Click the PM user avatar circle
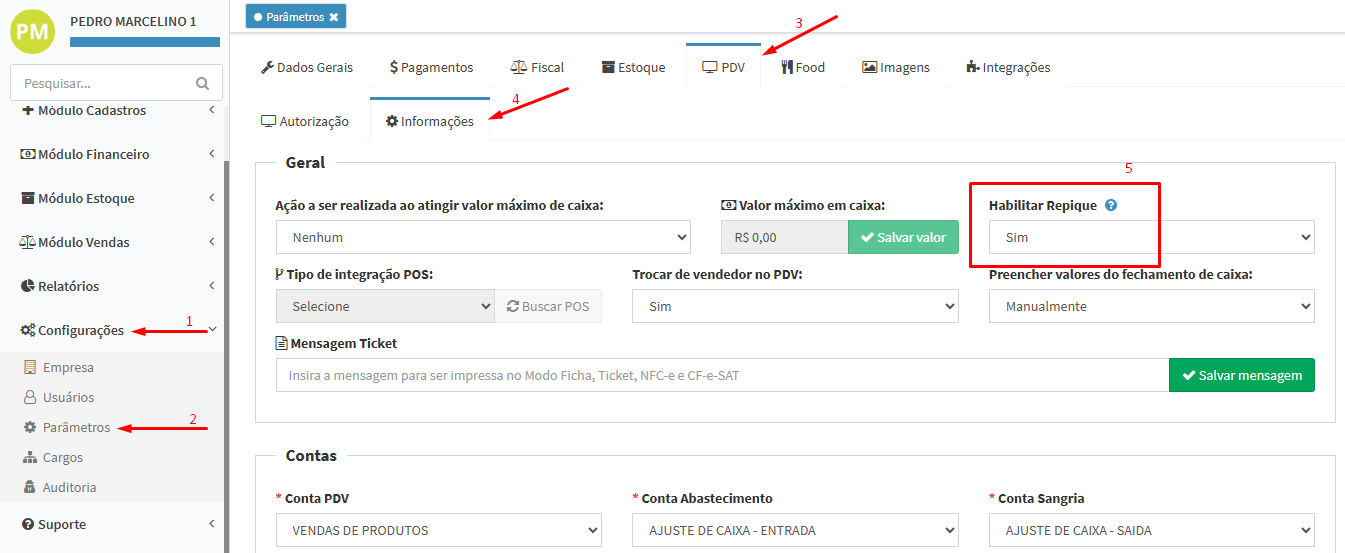This screenshot has height=553, width=1345. [x=33, y=29]
